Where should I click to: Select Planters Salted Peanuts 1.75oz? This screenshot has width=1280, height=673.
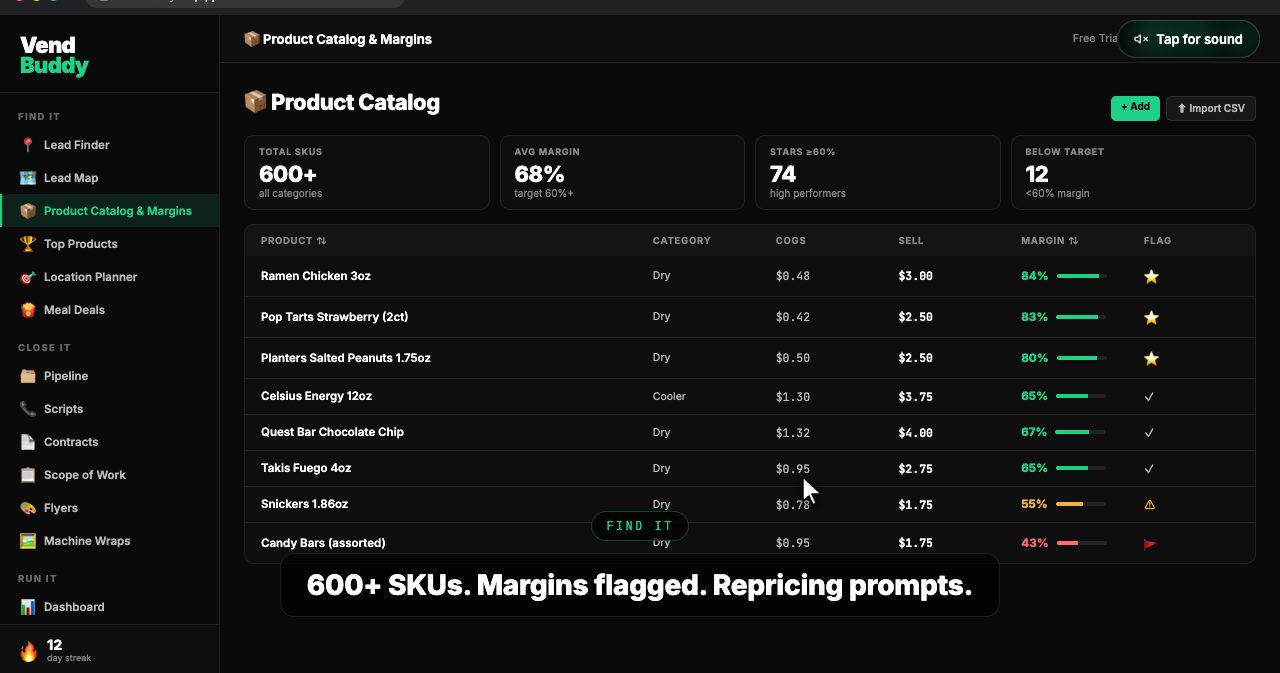[x=345, y=358]
